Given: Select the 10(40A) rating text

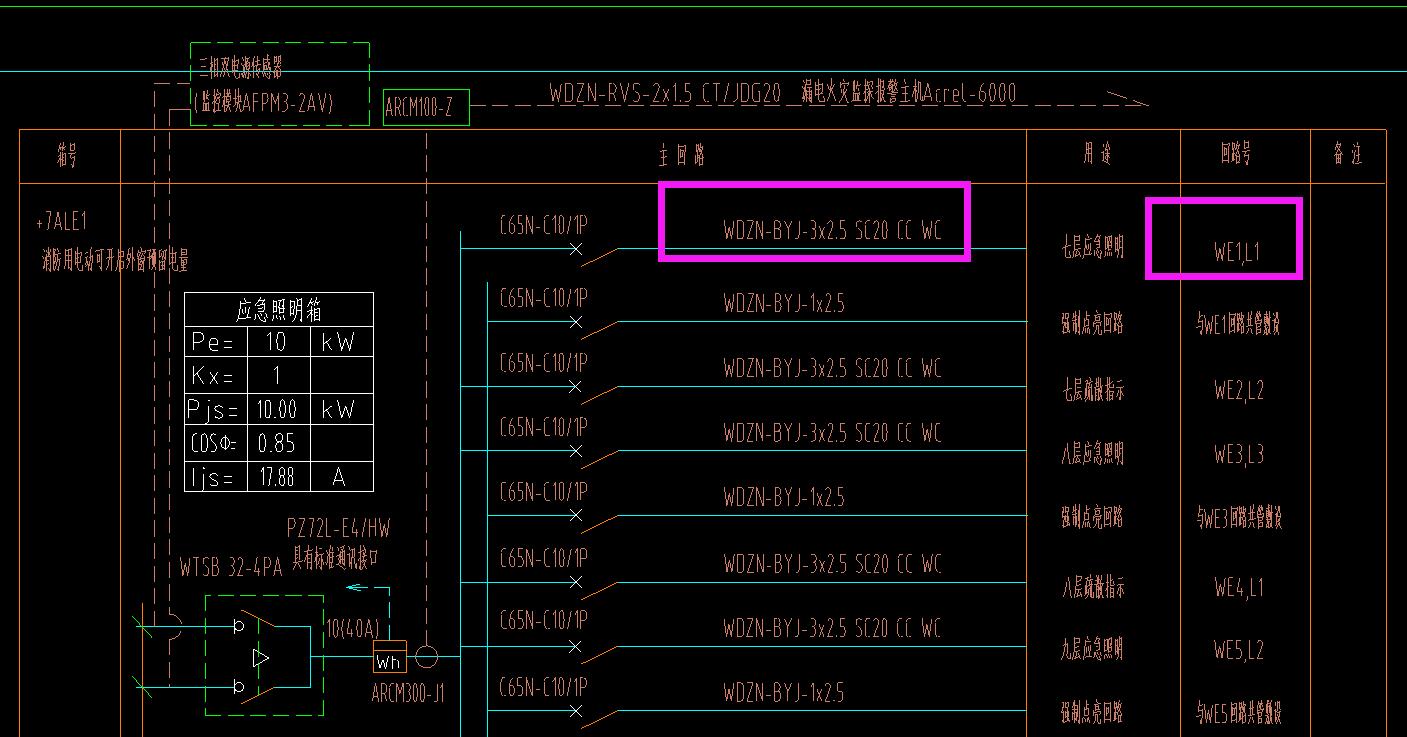Looking at the screenshot, I should (353, 629).
